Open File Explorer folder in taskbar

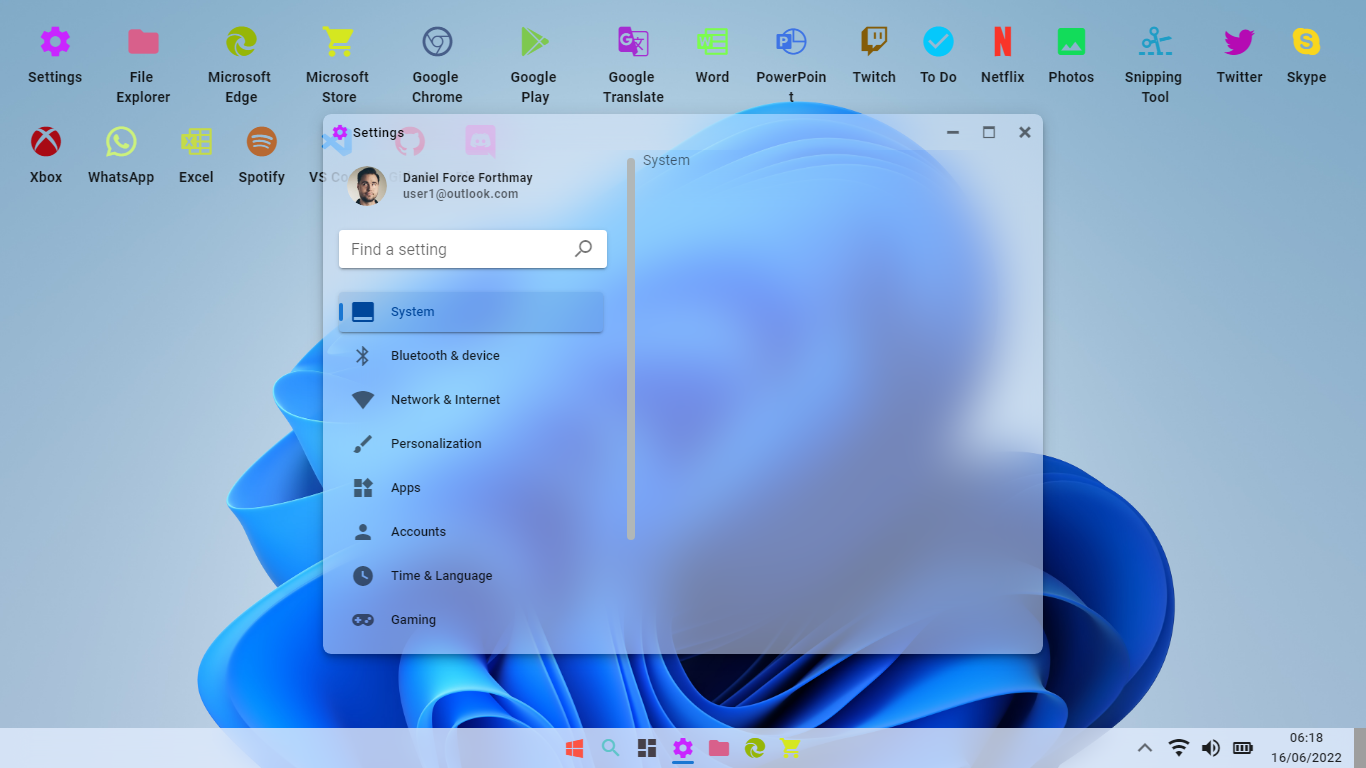click(x=718, y=748)
